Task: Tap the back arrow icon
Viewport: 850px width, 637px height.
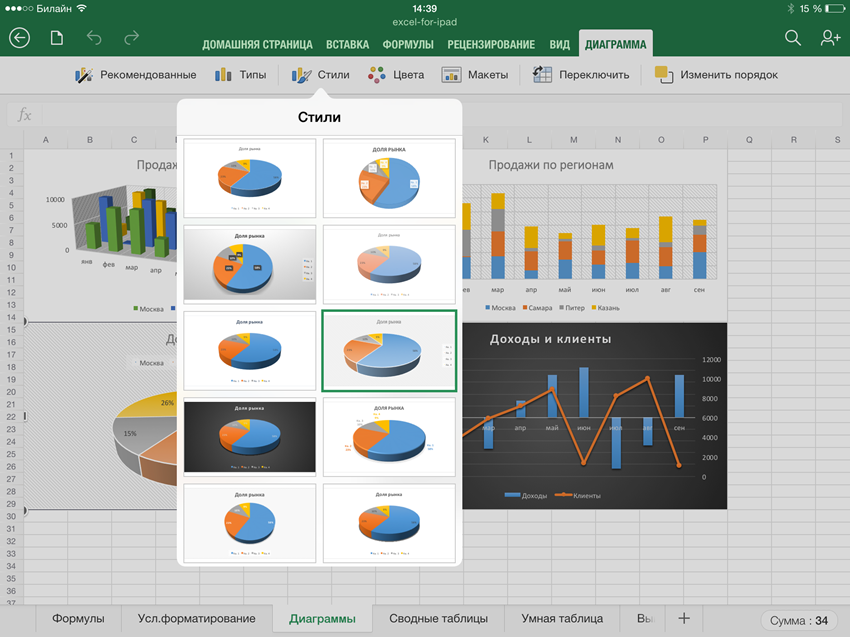Action: click(x=20, y=38)
